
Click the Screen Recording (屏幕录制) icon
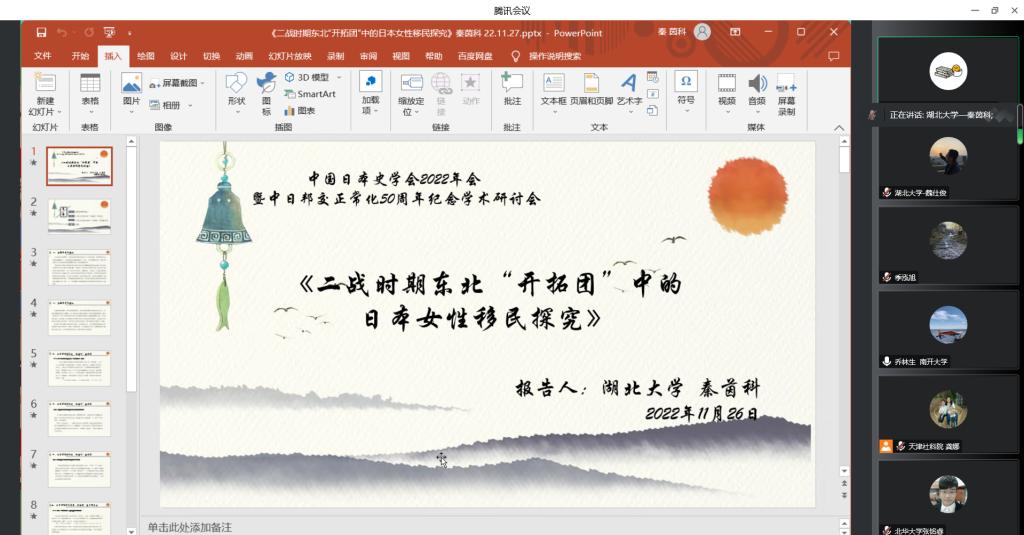787,85
